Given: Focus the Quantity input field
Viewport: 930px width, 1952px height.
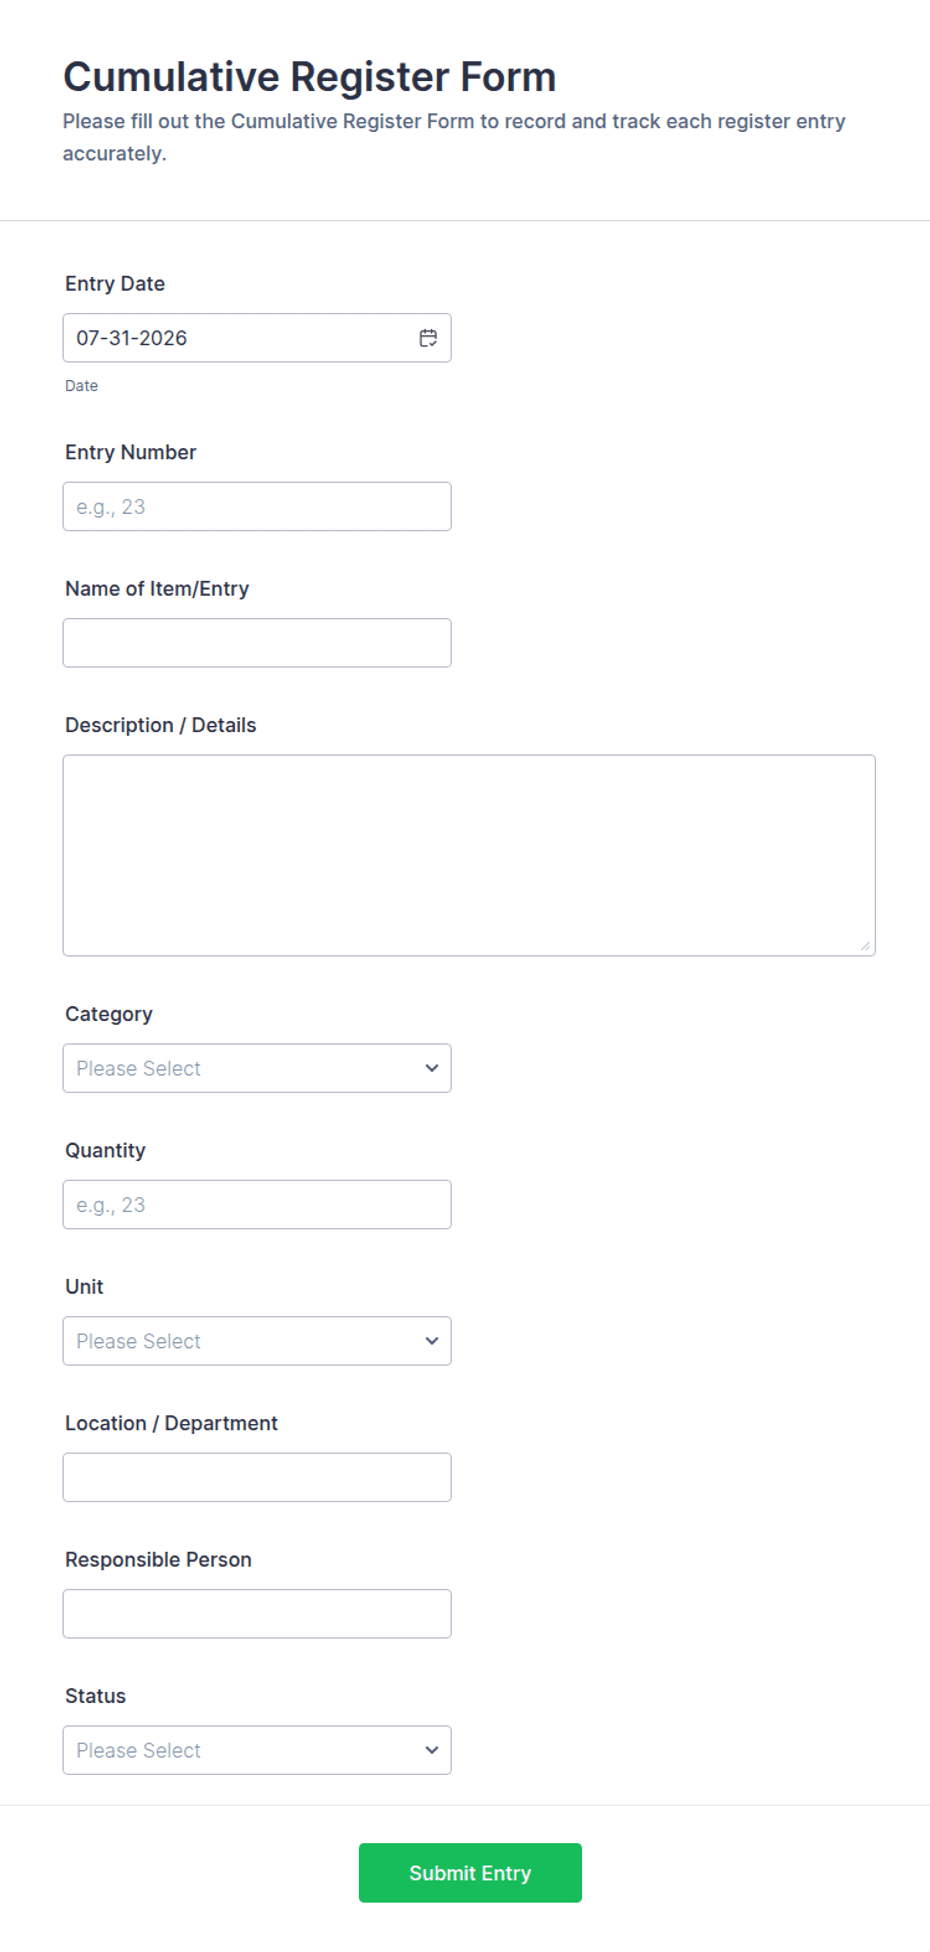Looking at the screenshot, I should [257, 1205].
